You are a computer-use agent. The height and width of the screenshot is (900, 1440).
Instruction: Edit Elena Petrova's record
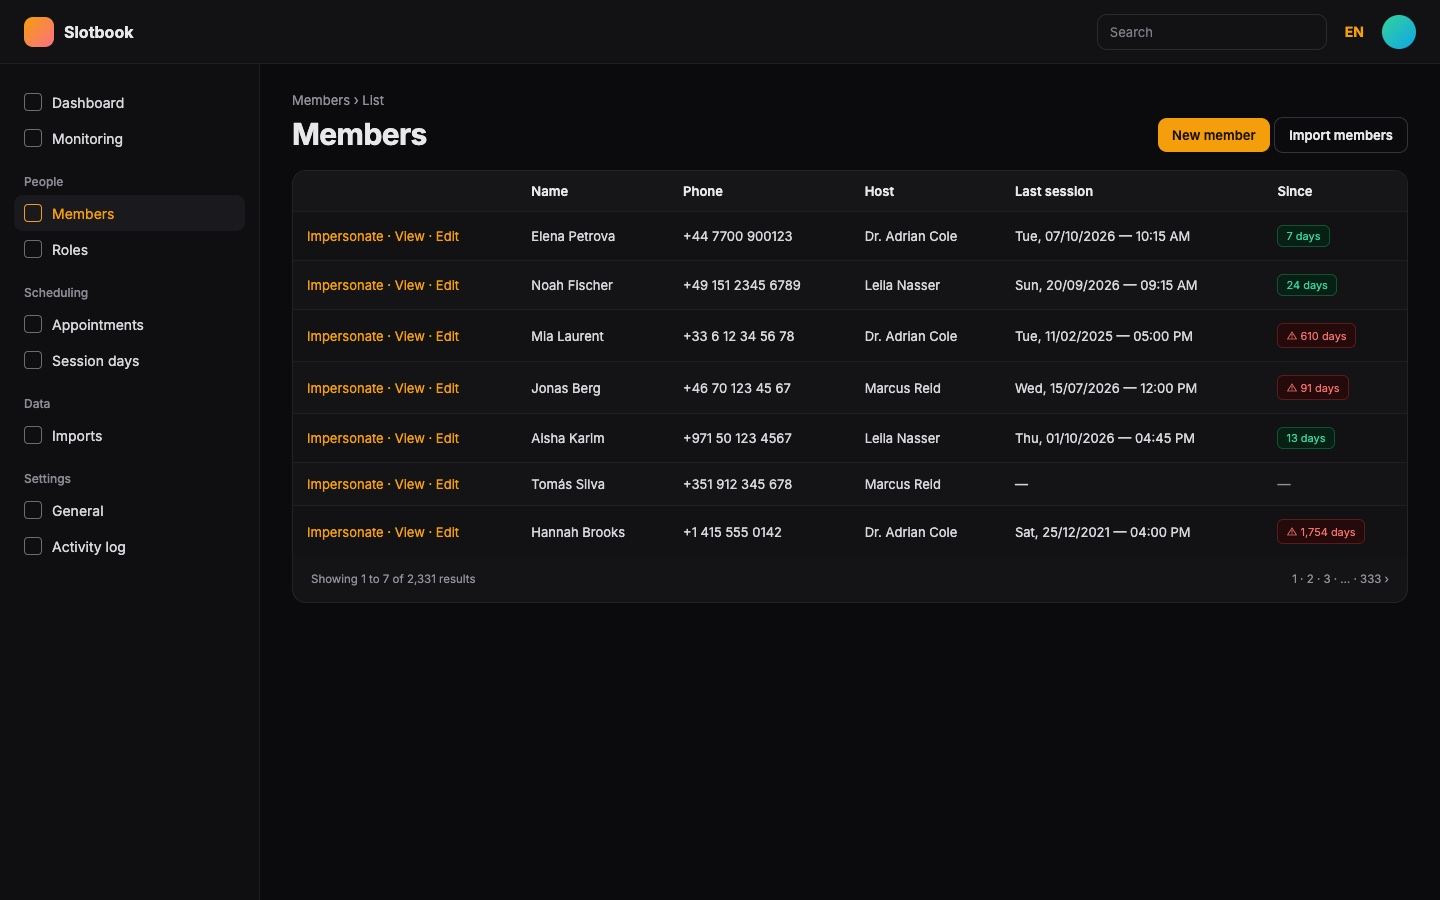(x=447, y=236)
